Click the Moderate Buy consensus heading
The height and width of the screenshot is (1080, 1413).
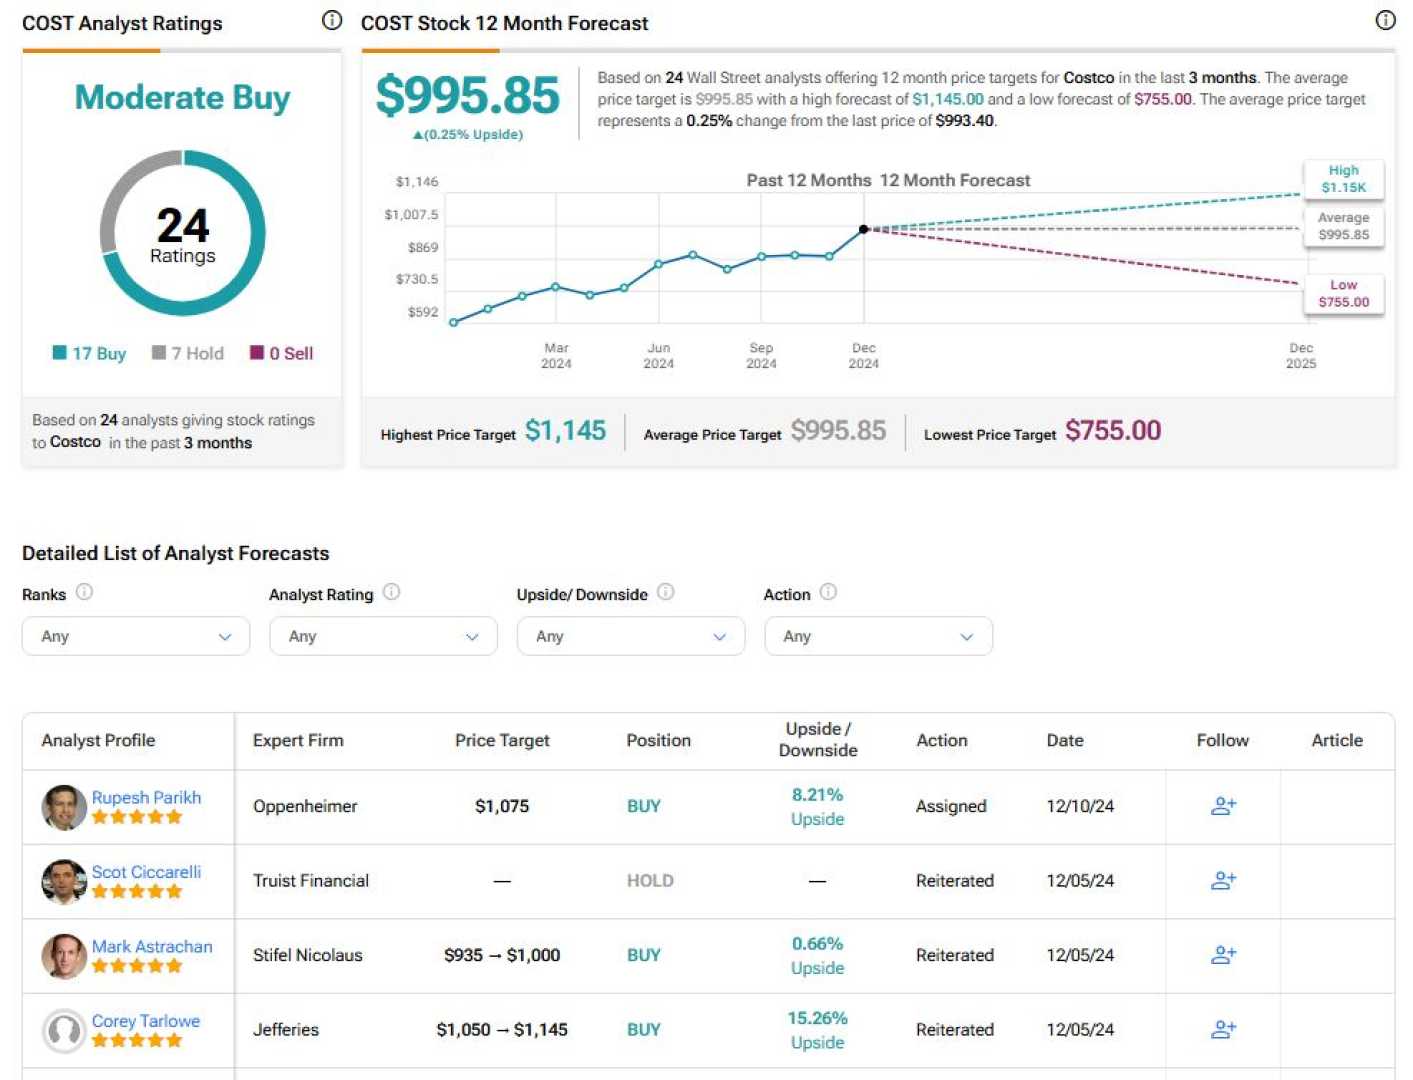click(182, 97)
